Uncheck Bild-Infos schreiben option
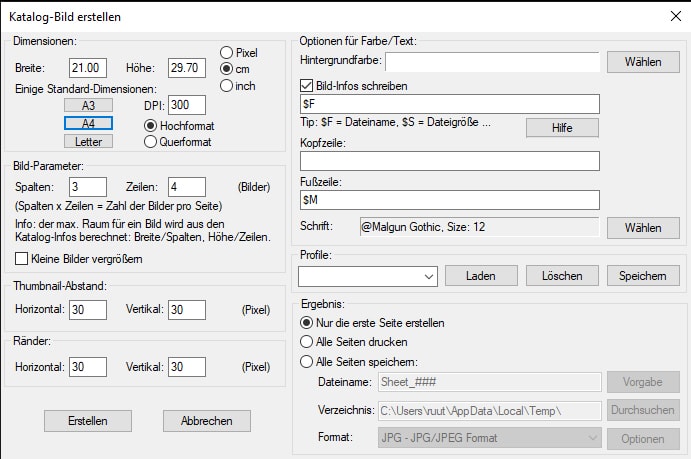This screenshot has width=691, height=459. [307, 86]
